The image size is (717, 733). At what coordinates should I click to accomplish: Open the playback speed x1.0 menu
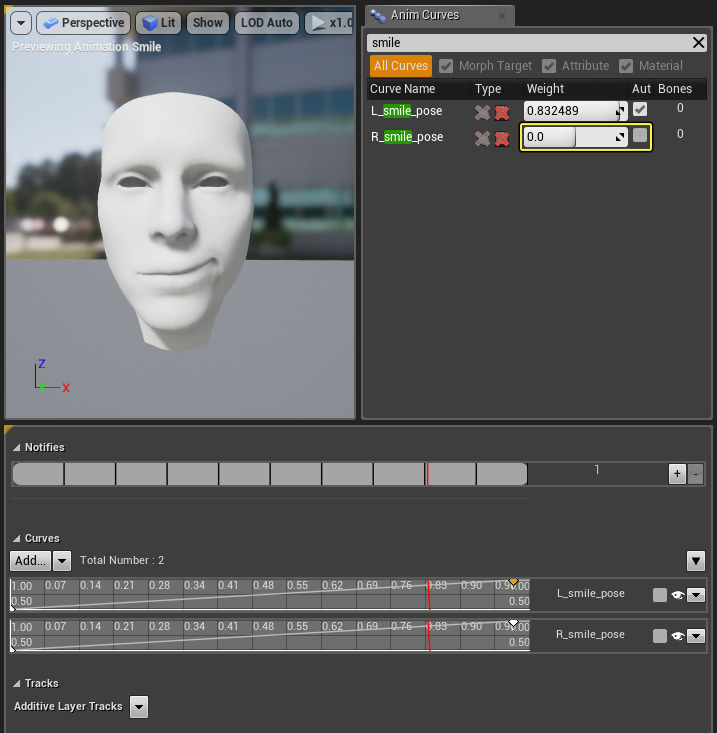pyautogui.click(x=331, y=23)
